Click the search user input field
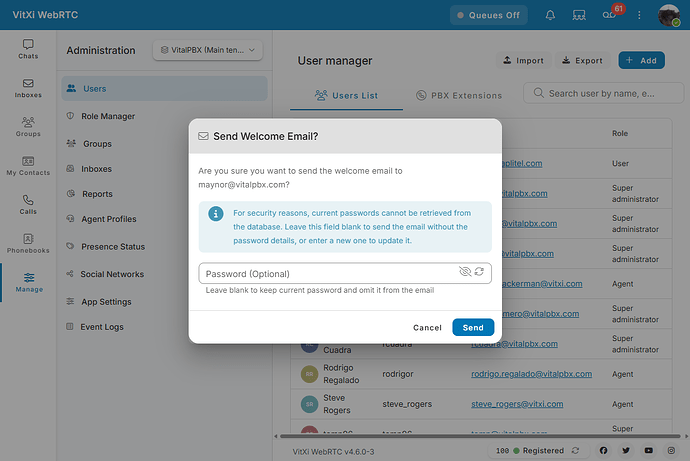This screenshot has height=461, width=690. click(x=603, y=93)
